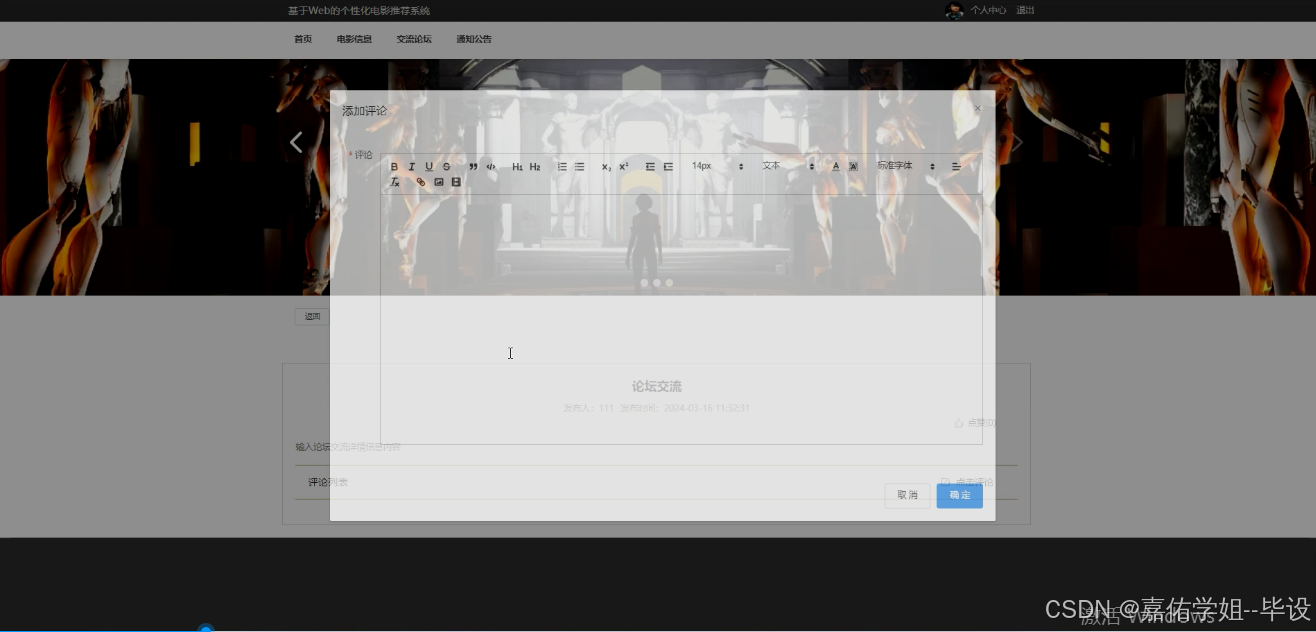This screenshot has width=1316, height=632.
Task: Close the 添加评论 dialog
Action: point(978,108)
